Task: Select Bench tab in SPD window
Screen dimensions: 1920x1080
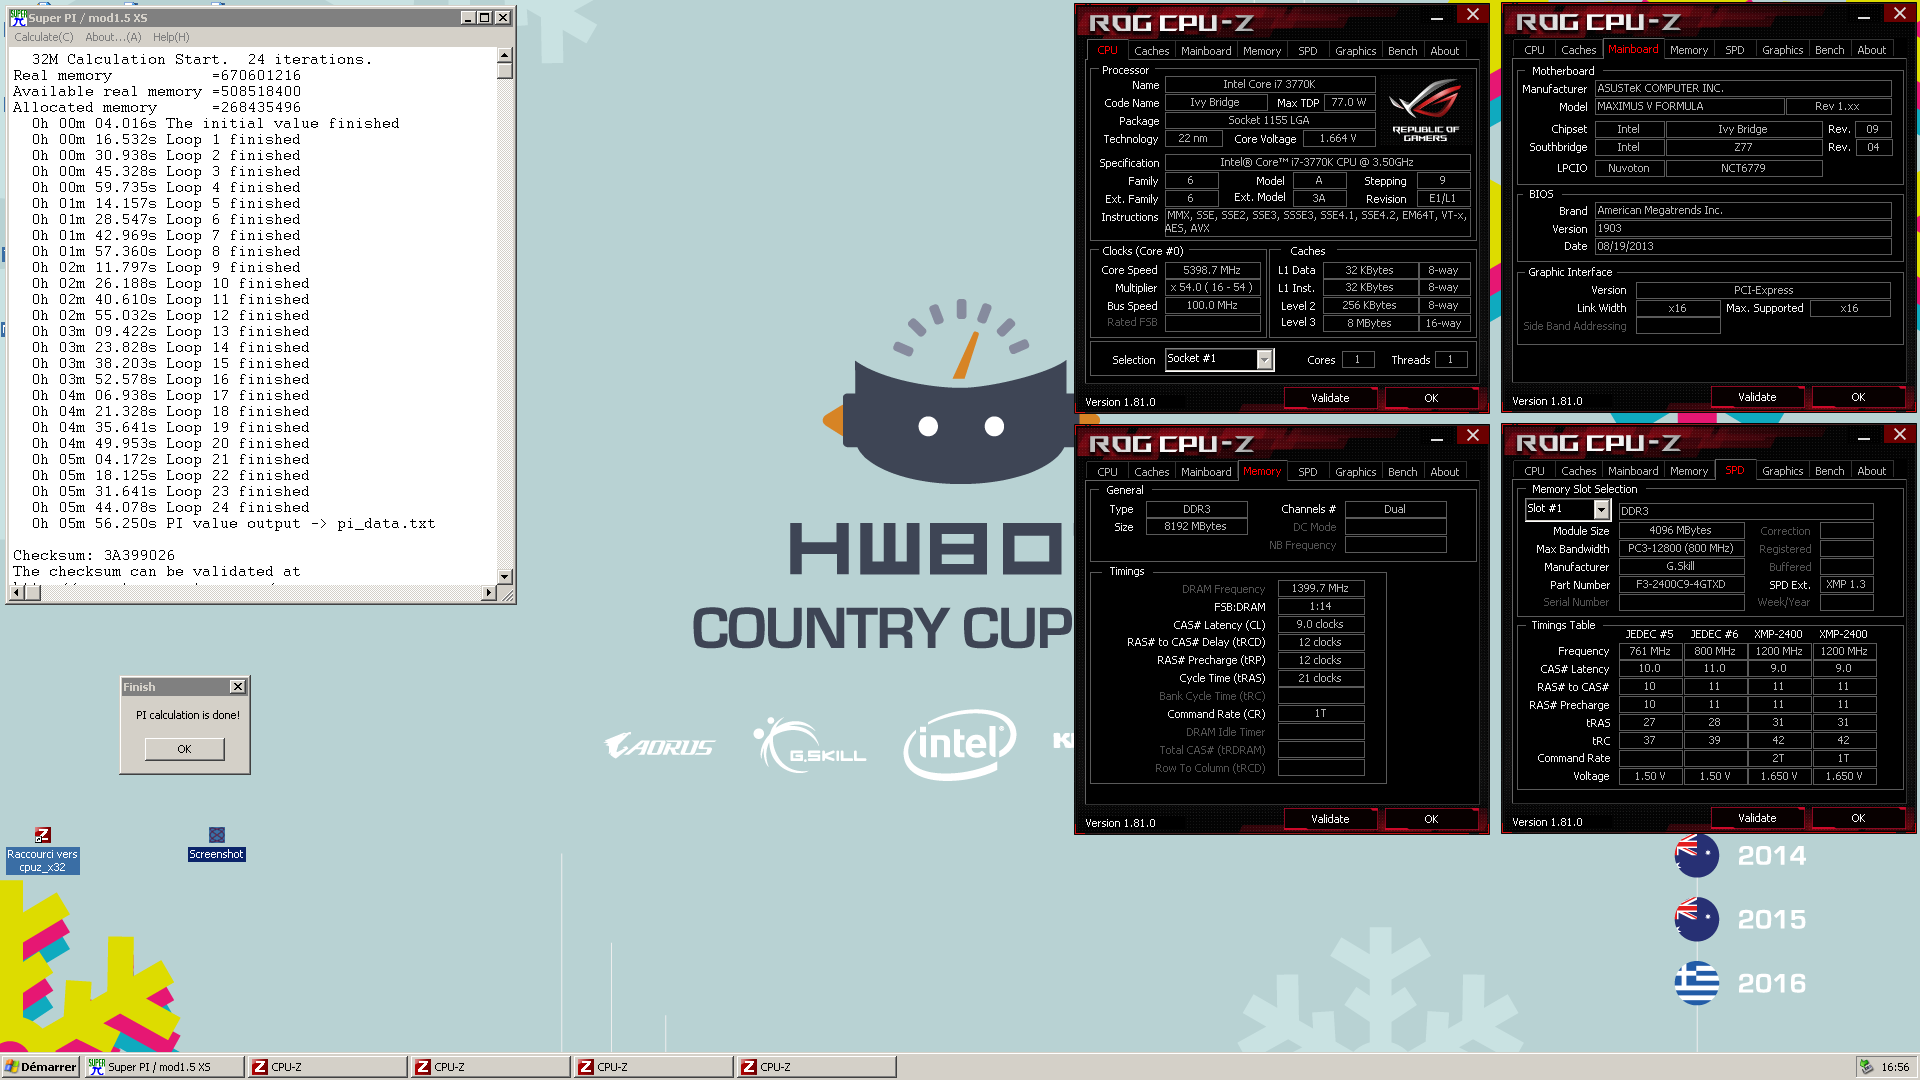Action: coord(1829,471)
